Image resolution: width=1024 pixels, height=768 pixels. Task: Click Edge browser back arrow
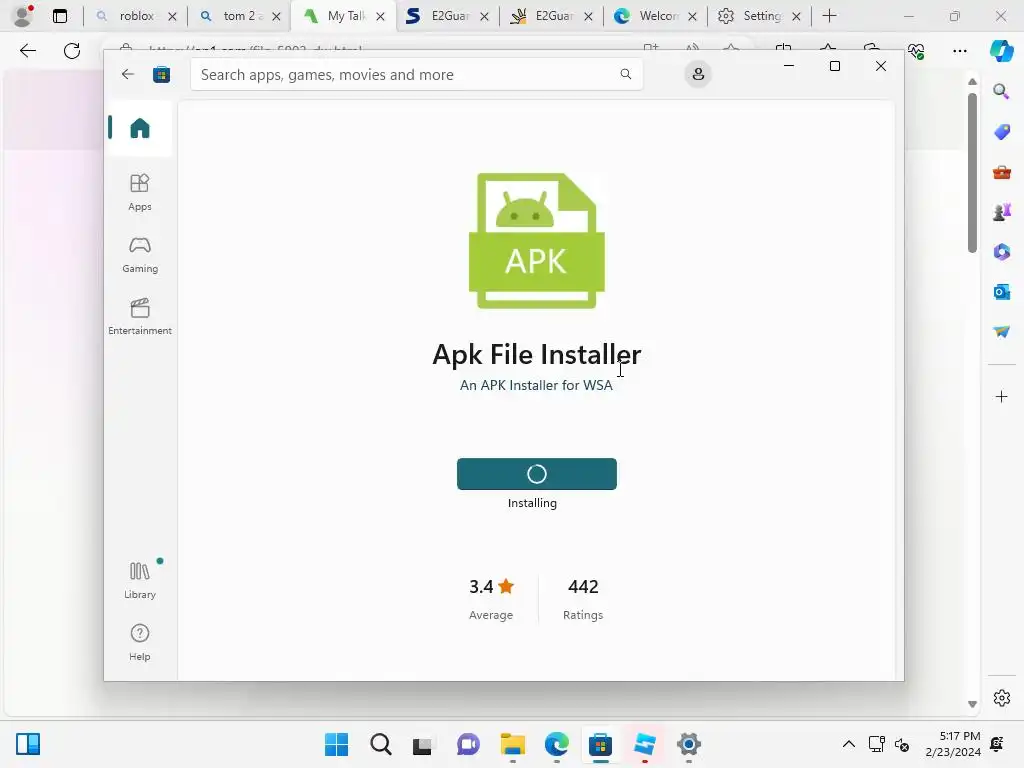click(x=27, y=51)
